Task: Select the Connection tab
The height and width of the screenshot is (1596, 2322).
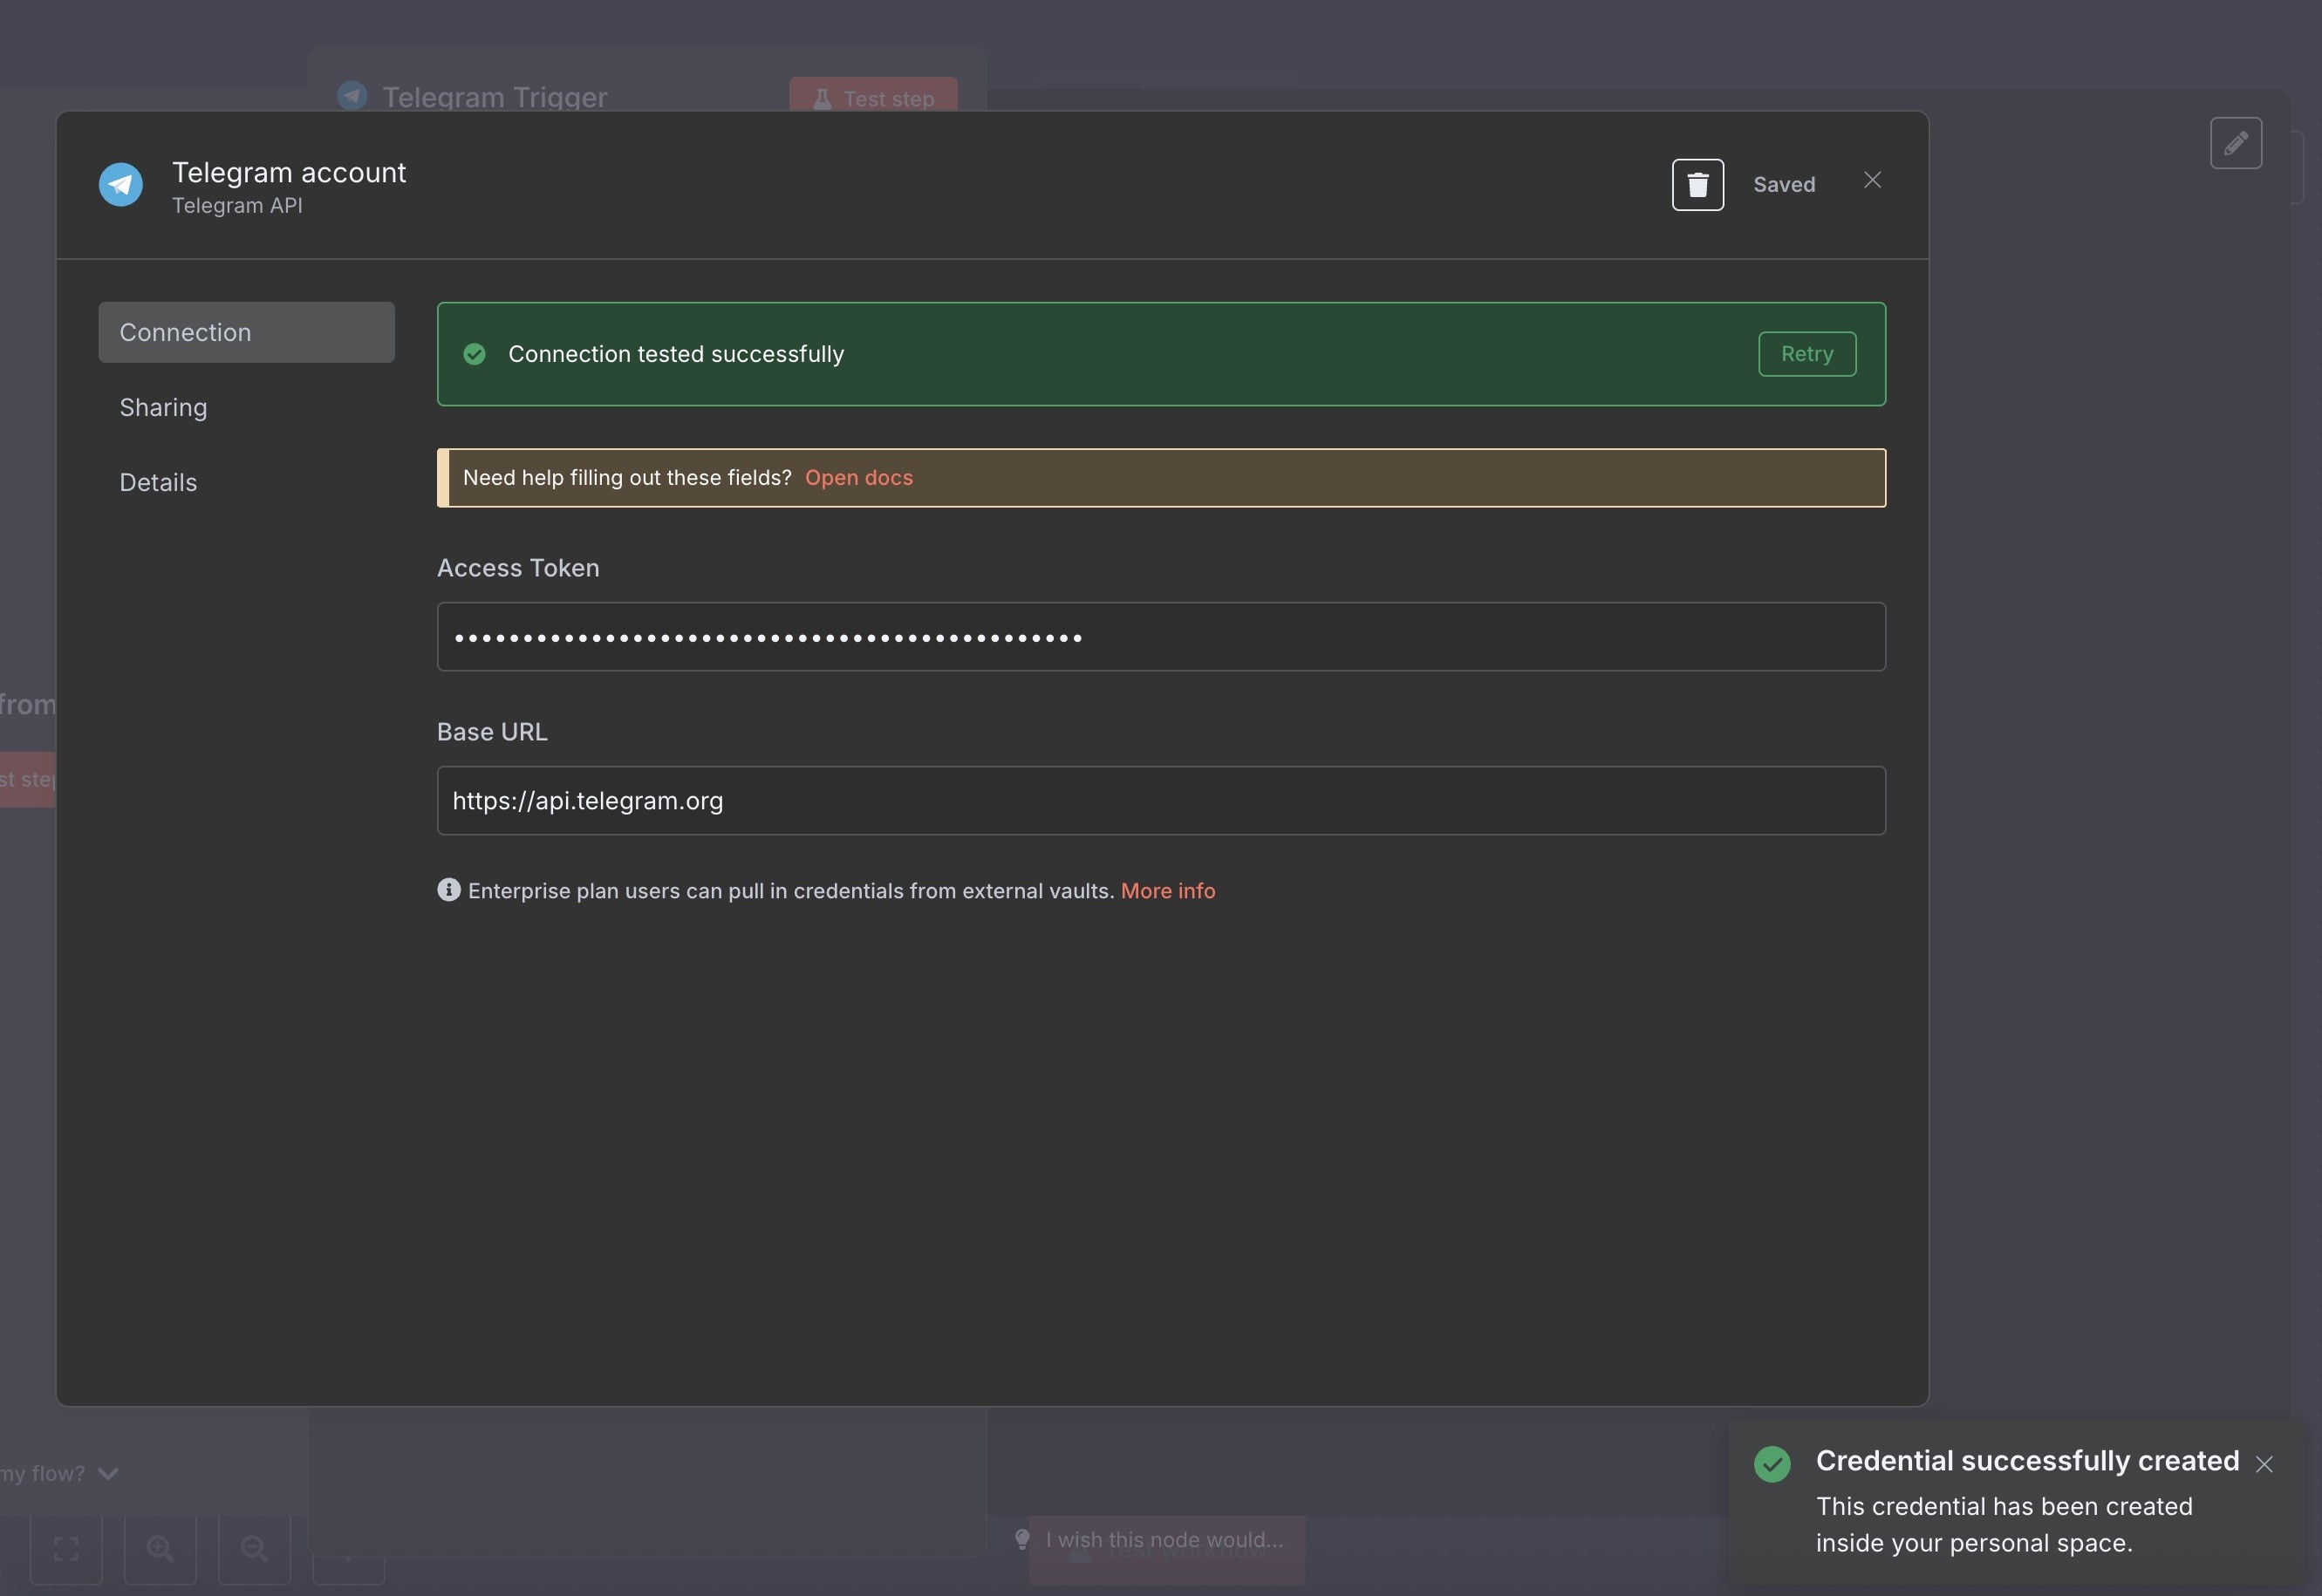Action: [246, 332]
